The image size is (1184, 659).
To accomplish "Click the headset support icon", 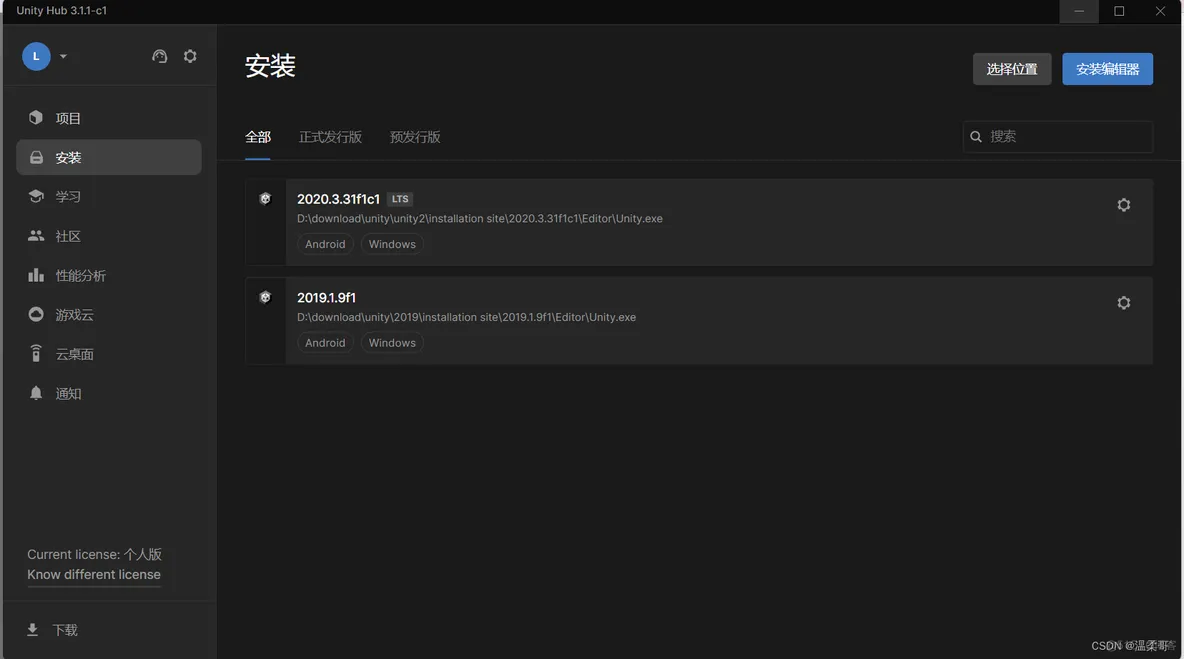I will coord(159,57).
